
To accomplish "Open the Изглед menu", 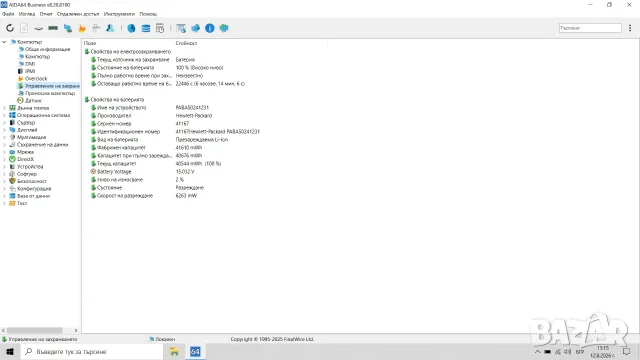I will [27, 14].
